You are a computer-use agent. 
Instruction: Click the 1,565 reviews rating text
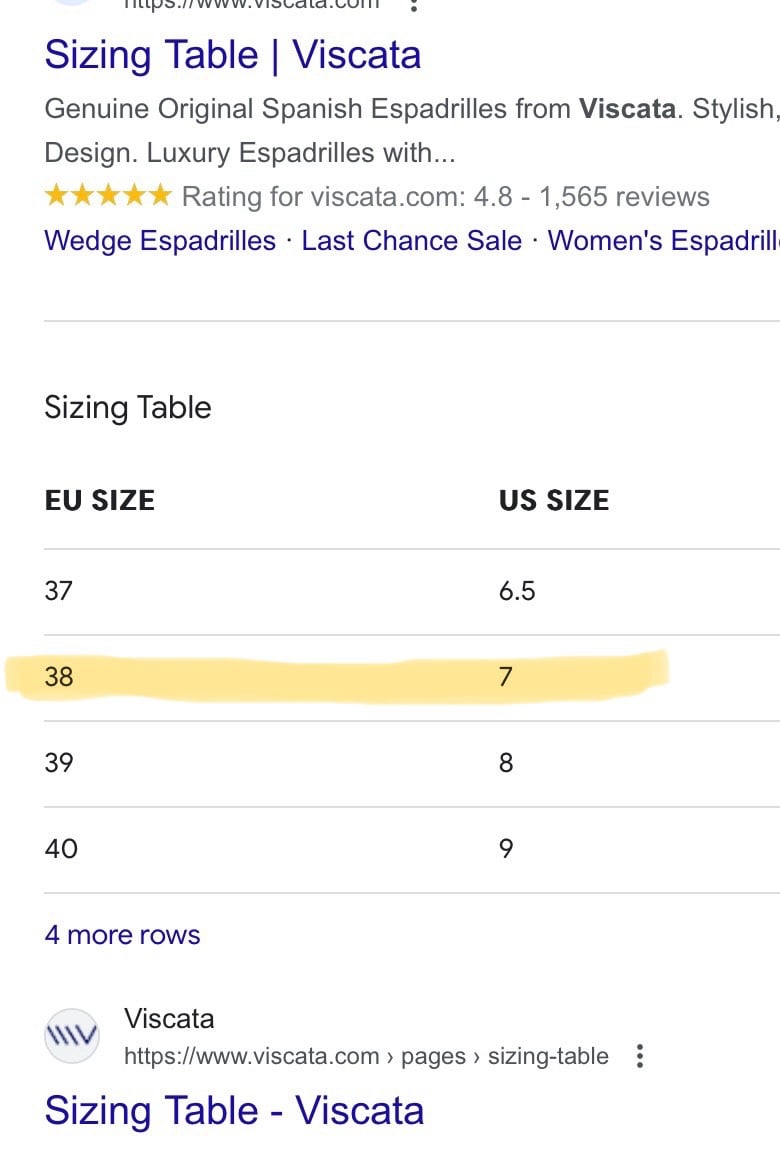click(624, 196)
